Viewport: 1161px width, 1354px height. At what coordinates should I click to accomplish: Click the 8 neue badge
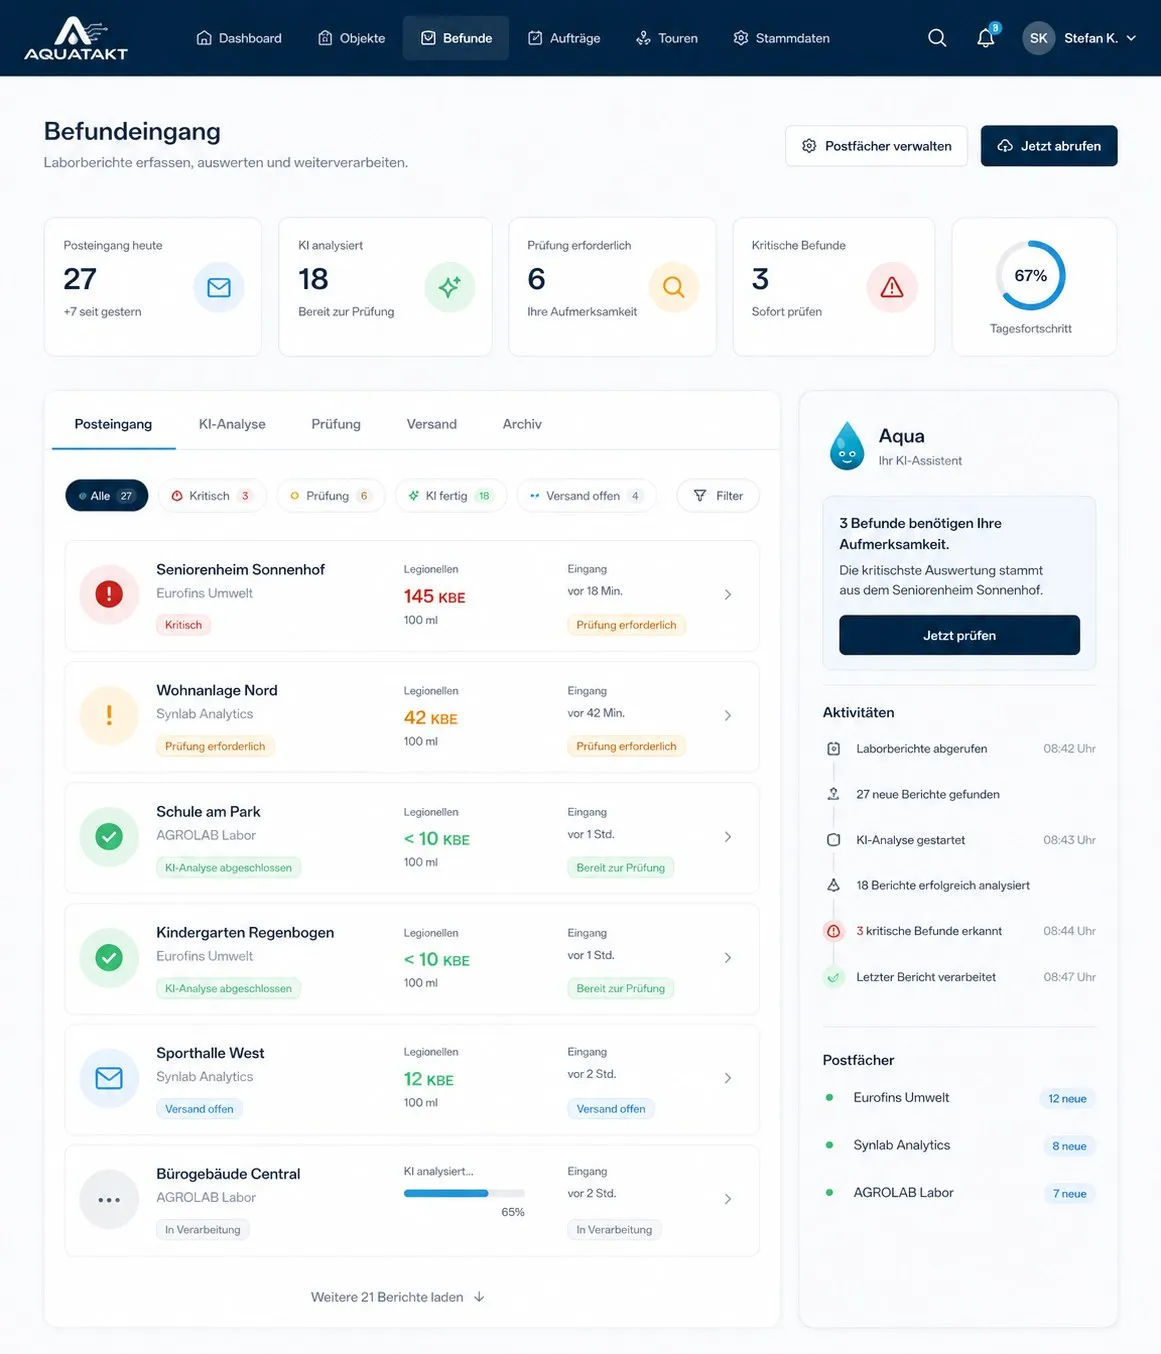1069,1146
